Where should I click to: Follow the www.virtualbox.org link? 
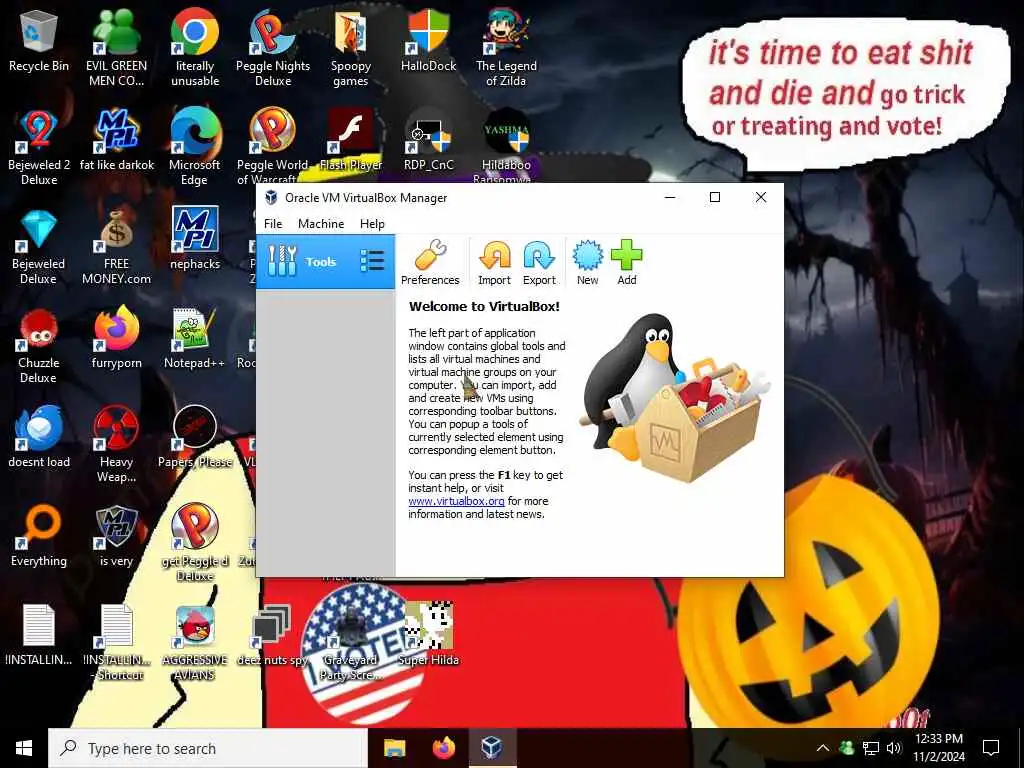[x=456, y=501]
